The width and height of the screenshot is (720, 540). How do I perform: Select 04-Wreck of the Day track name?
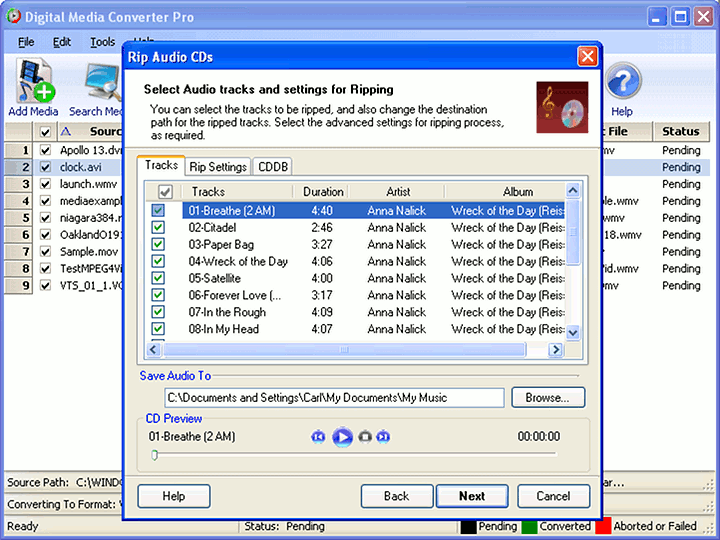pyautogui.click(x=238, y=262)
